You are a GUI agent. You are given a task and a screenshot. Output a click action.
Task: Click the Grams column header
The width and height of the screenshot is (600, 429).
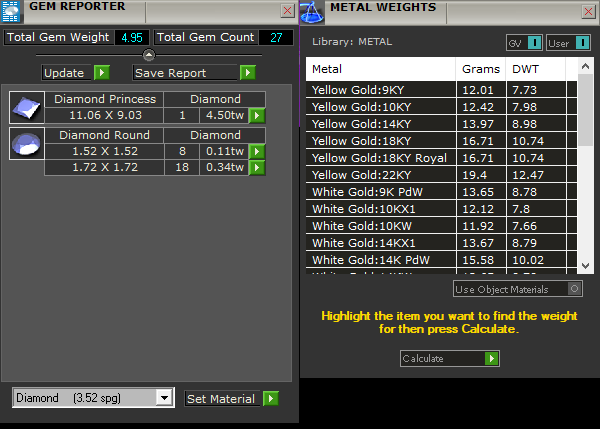click(480, 69)
